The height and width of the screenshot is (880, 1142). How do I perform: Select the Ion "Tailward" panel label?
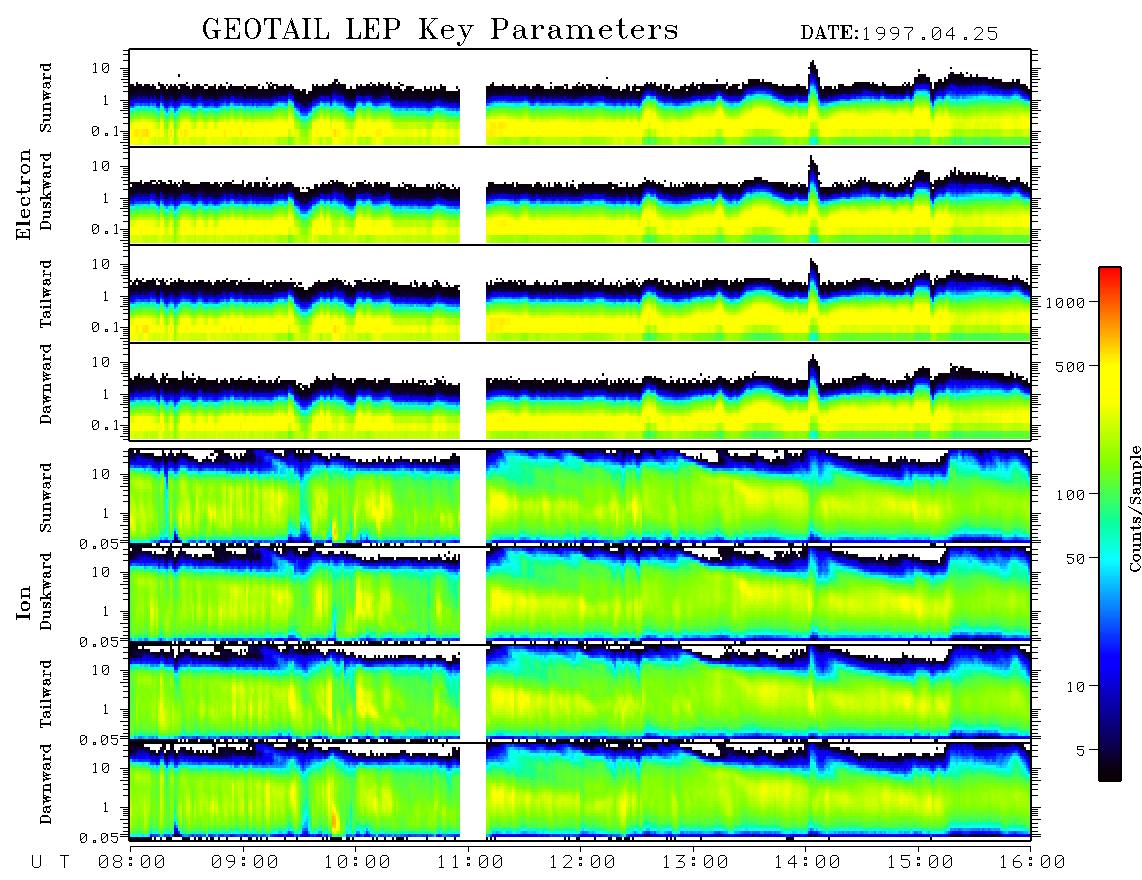coord(46,693)
